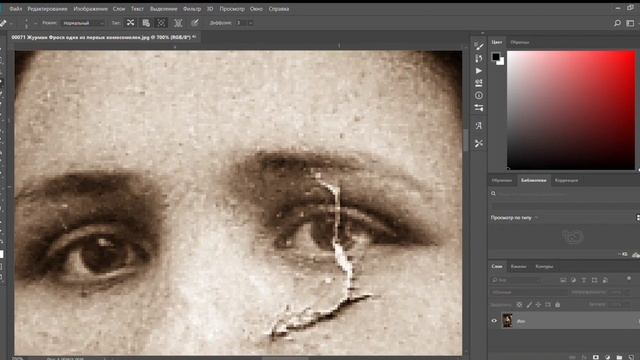
Task: Click the canvas vertical scrollbar
Action: click(465, 141)
